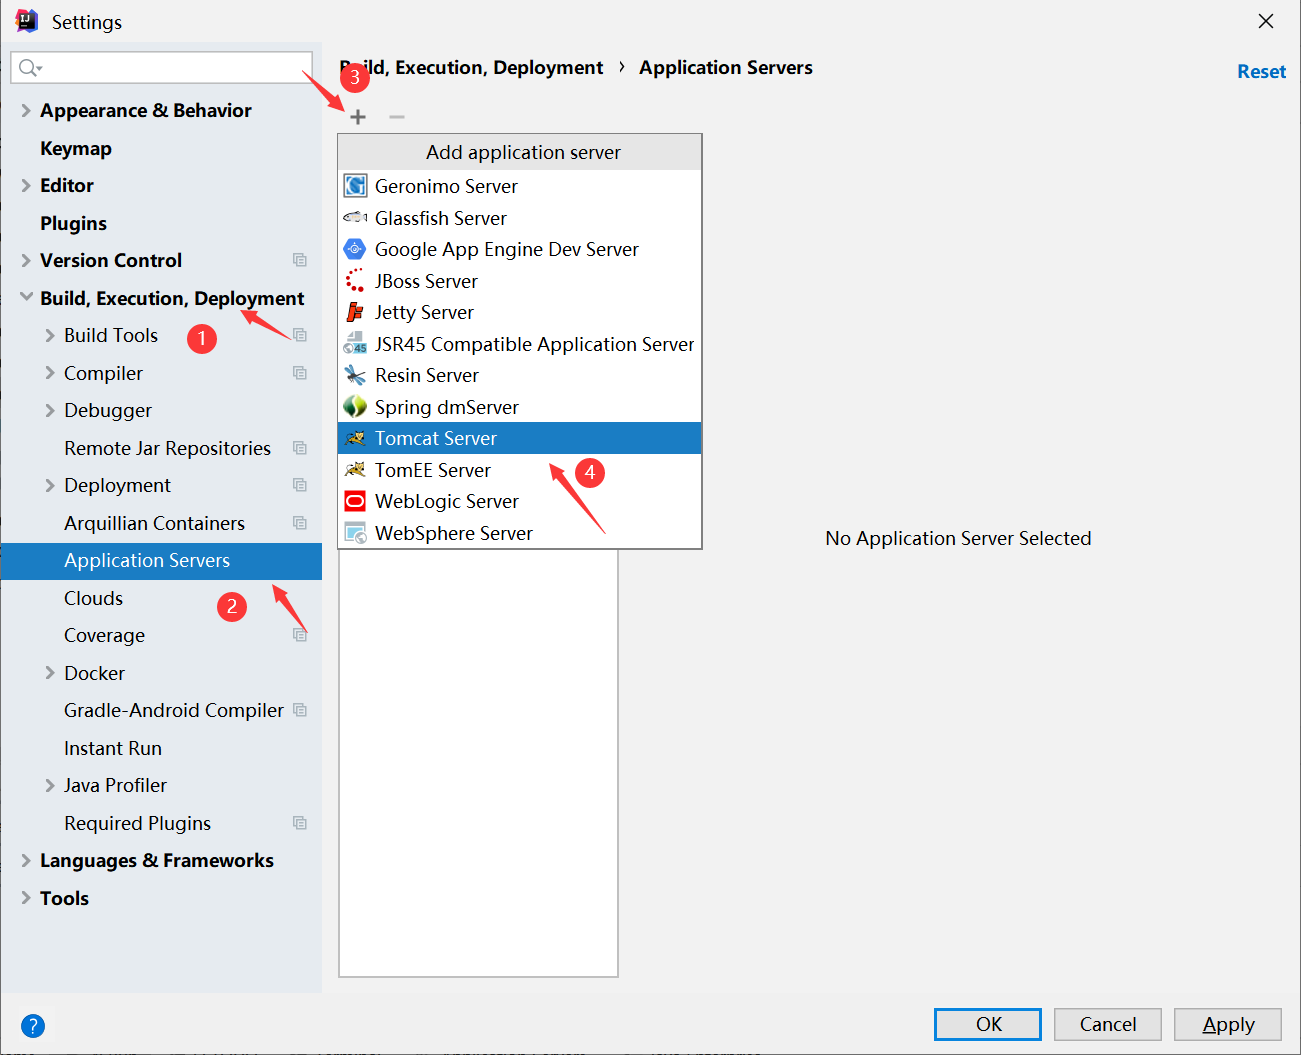
Task: Expand the Docker settings node
Action: pos(50,673)
